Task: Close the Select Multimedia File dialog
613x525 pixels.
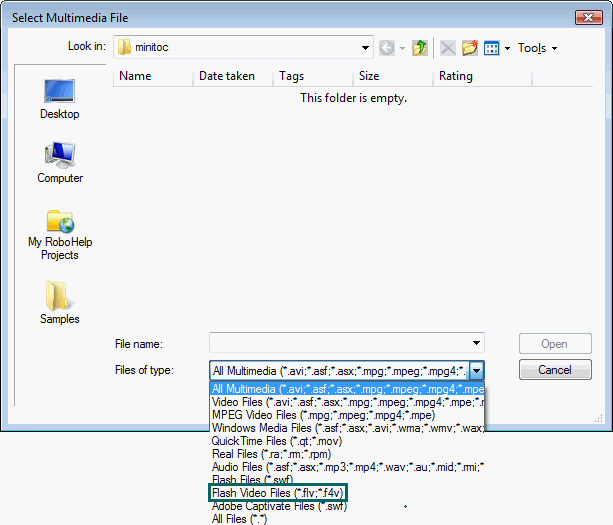Action: click(x=588, y=17)
